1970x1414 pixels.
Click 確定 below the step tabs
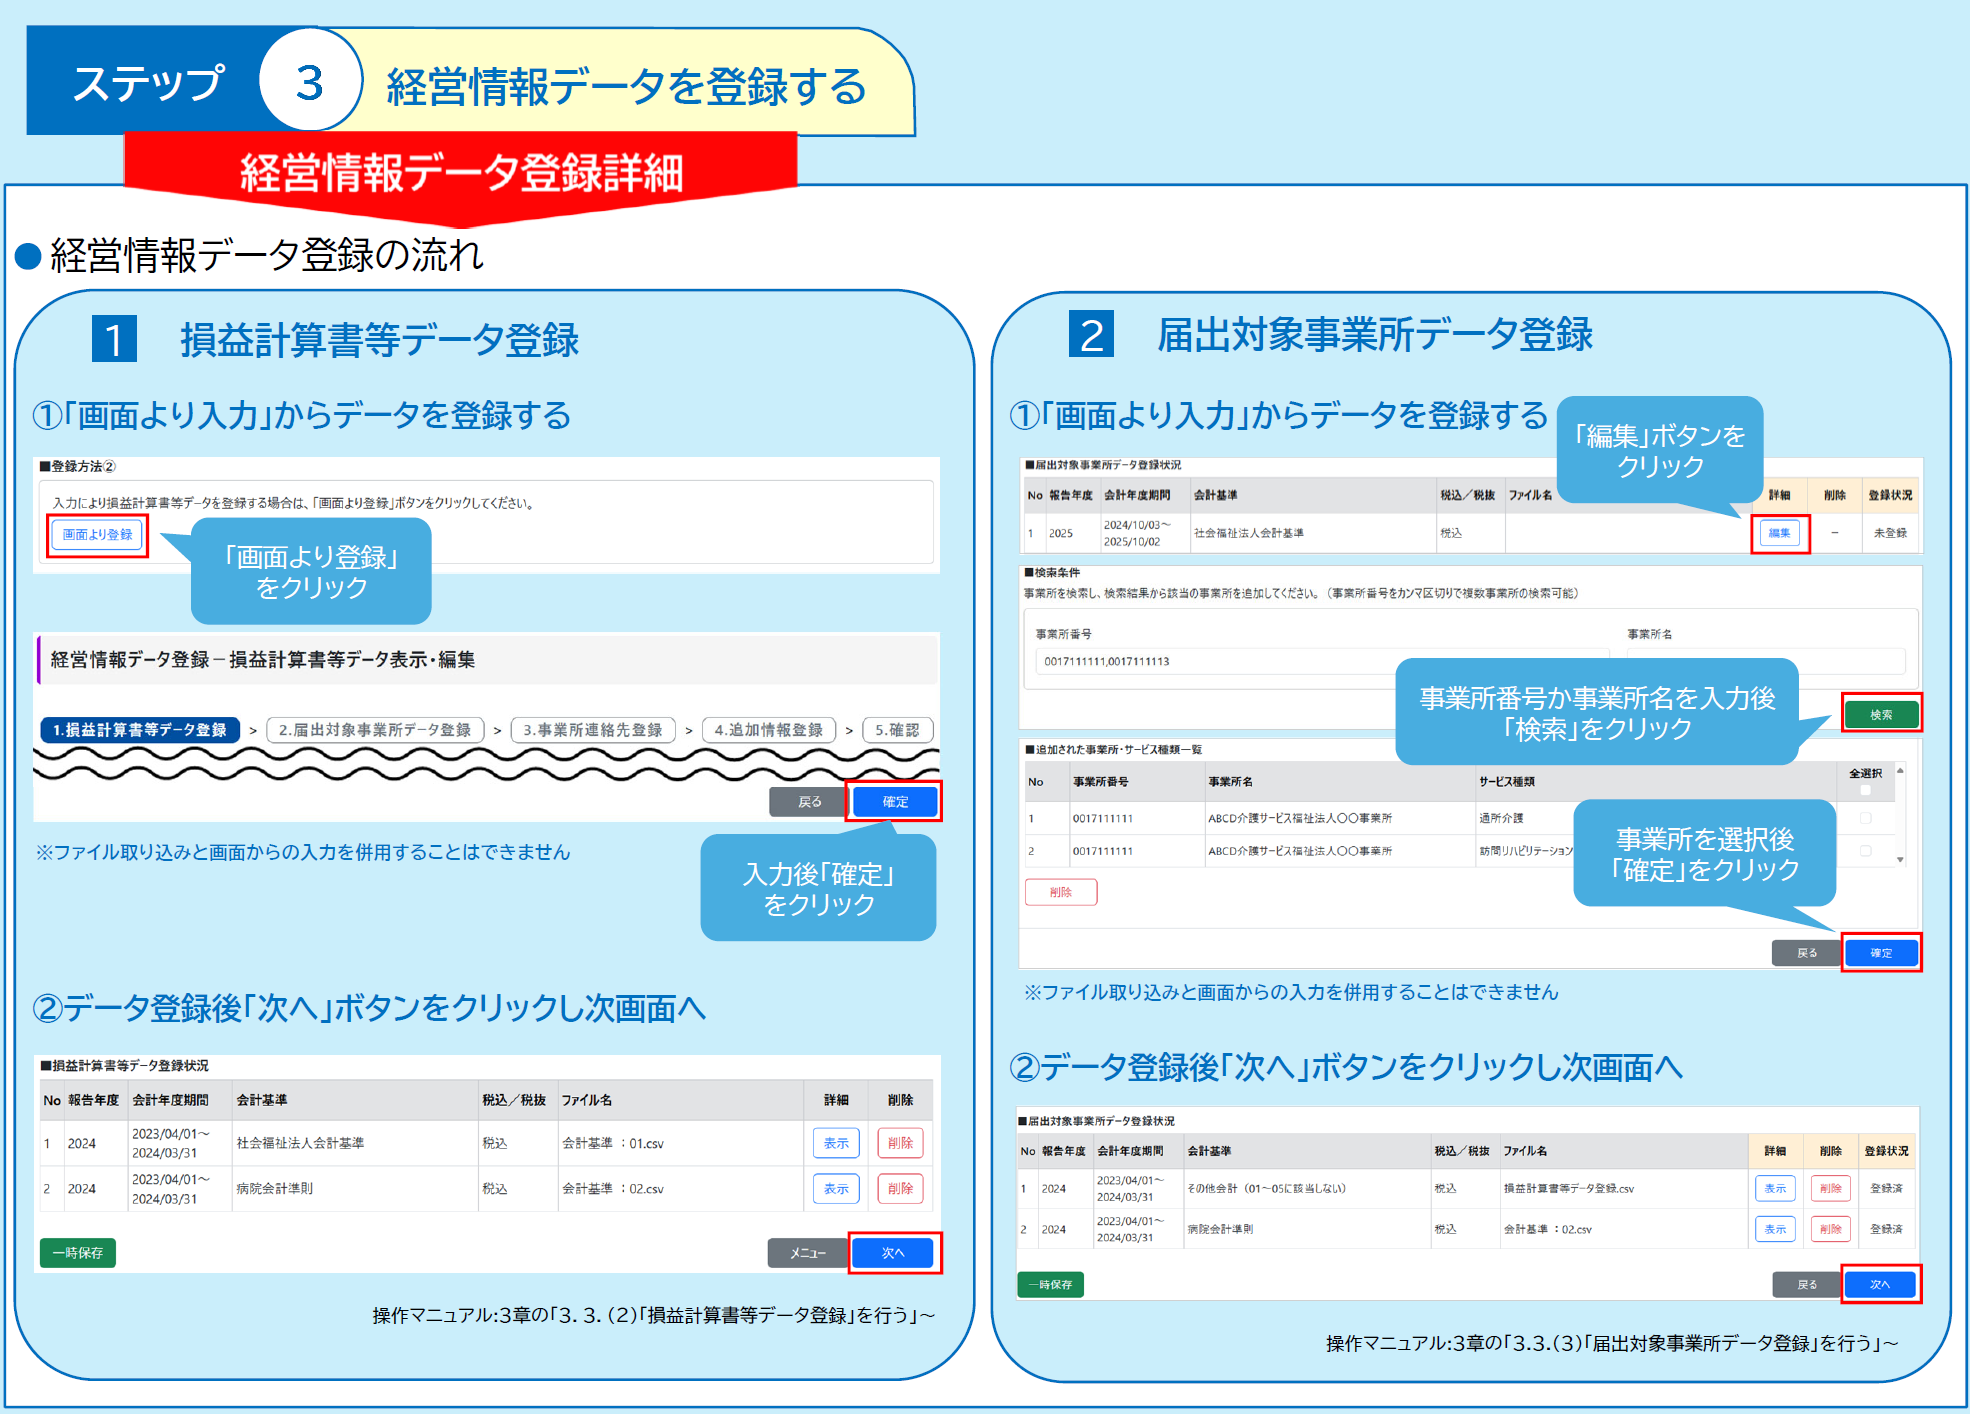[895, 802]
